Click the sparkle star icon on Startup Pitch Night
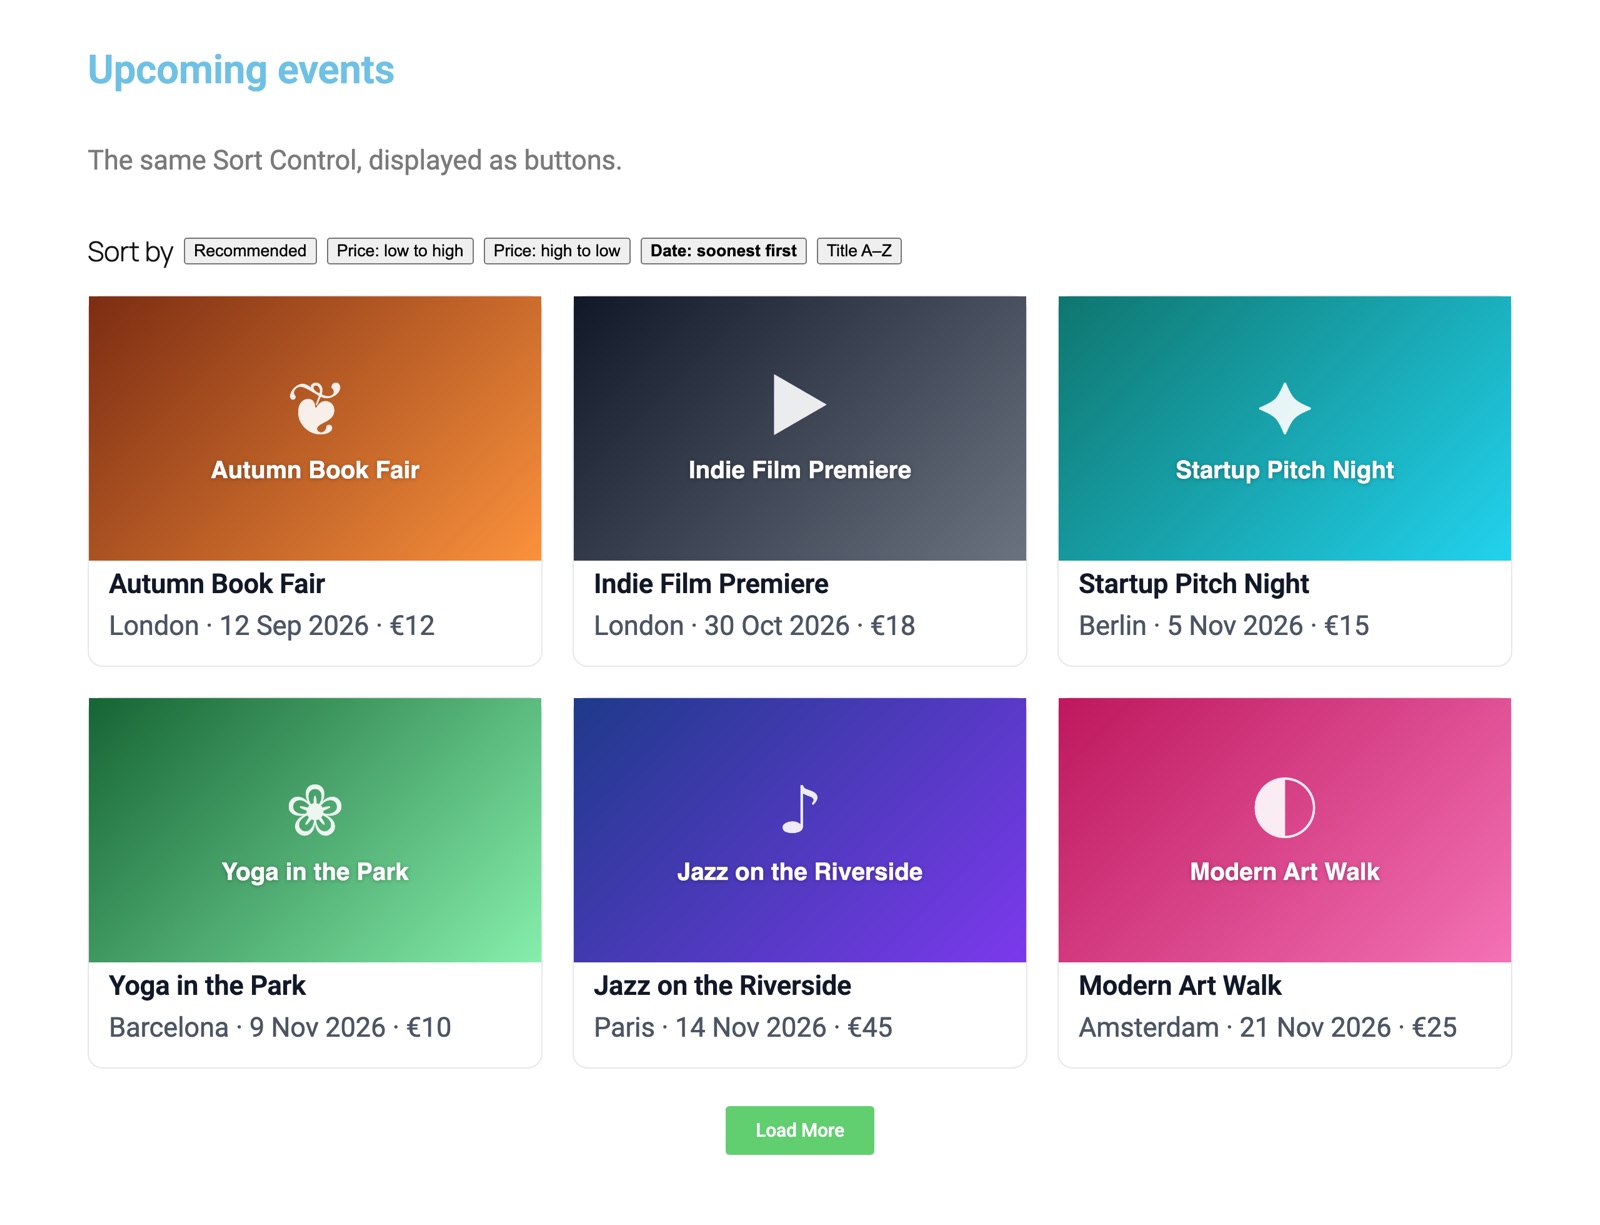The height and width of the screenshot is (1225, 1600). (x=1284, y=408)
